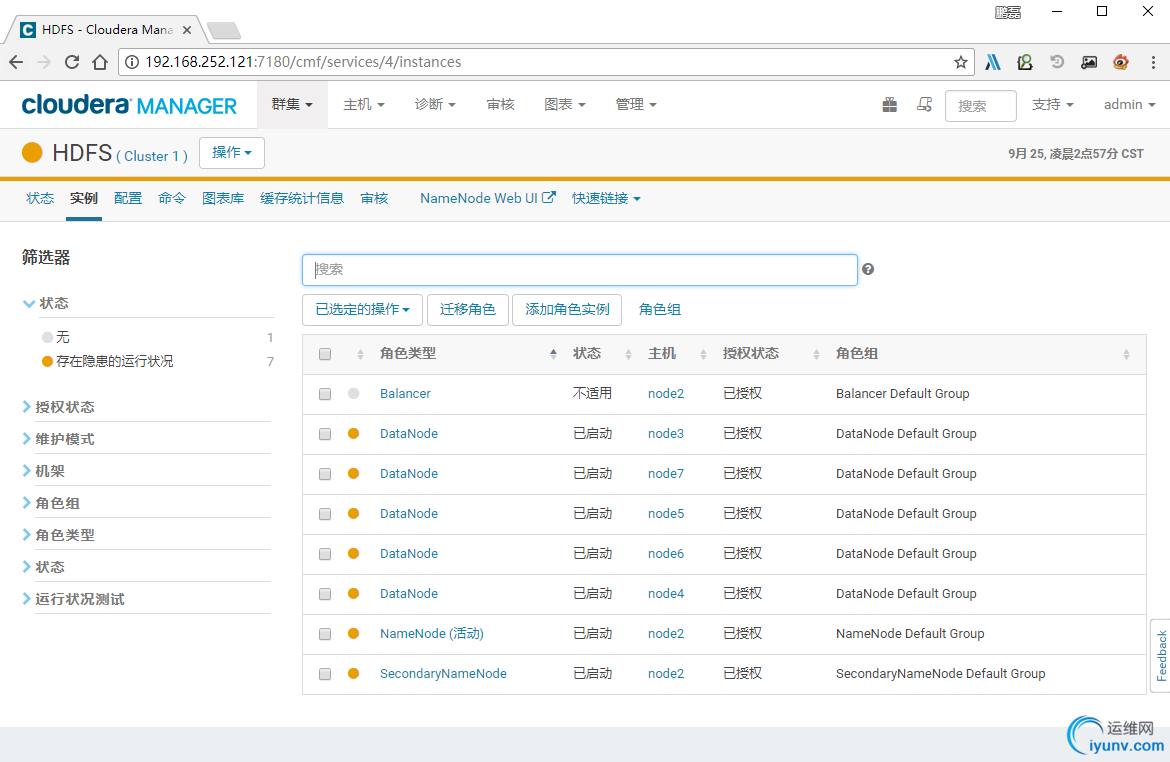Open the 角色组 link beside buttons
Viewport: 1170px width, 762px height.
tap(660, 310)
